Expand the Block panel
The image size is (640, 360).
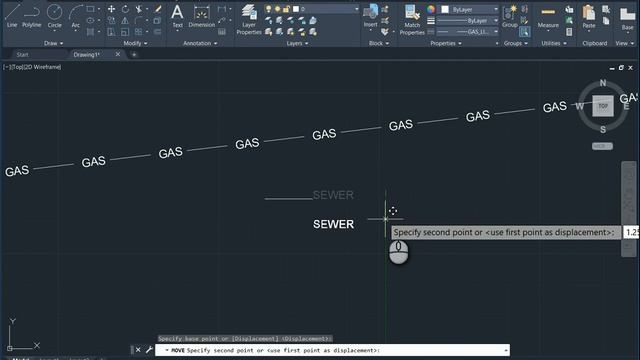coord(378,43)
